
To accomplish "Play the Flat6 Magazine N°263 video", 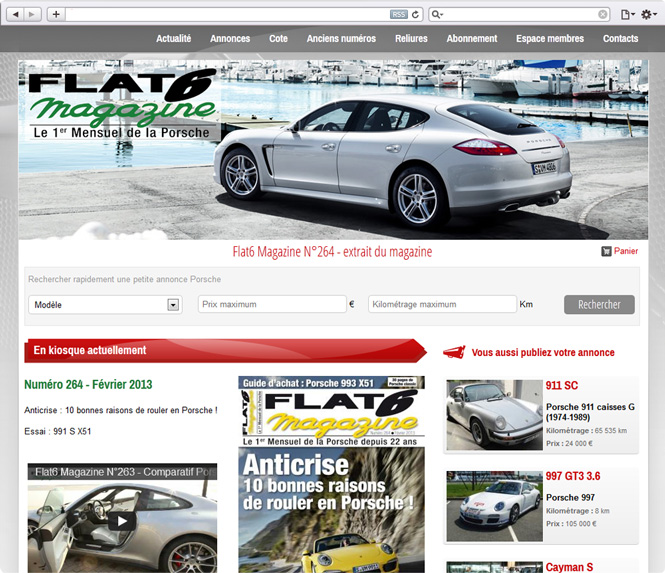I will pos(122,521).
